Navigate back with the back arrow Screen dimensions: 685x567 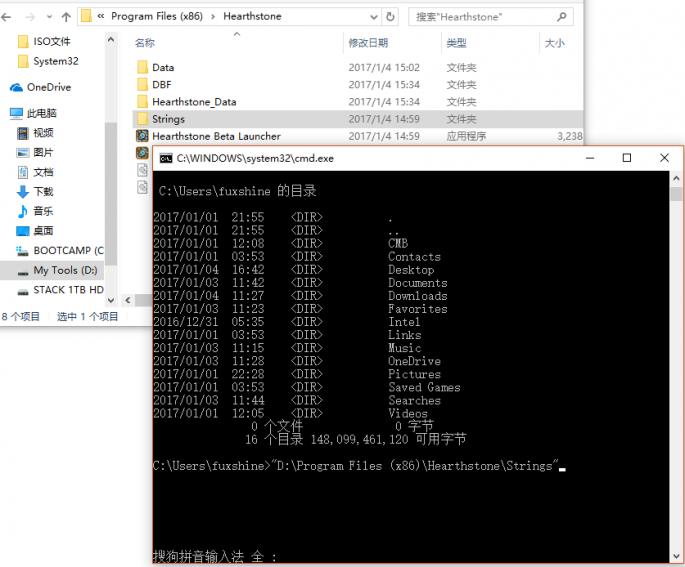[x=8, y=17]
